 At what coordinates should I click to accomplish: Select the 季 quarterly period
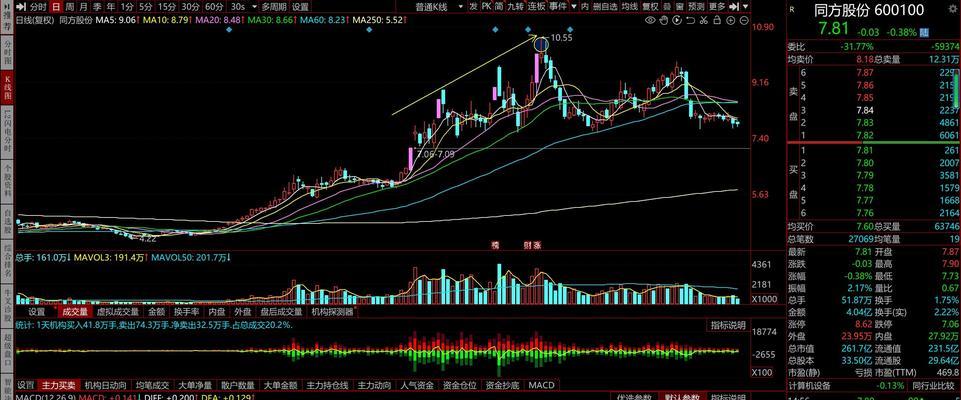(97, 7)
